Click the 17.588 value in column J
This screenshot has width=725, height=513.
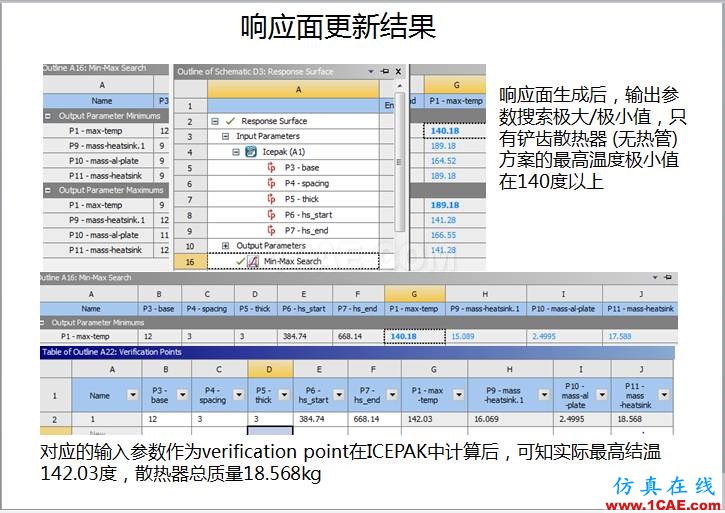[x=640, y=336]
